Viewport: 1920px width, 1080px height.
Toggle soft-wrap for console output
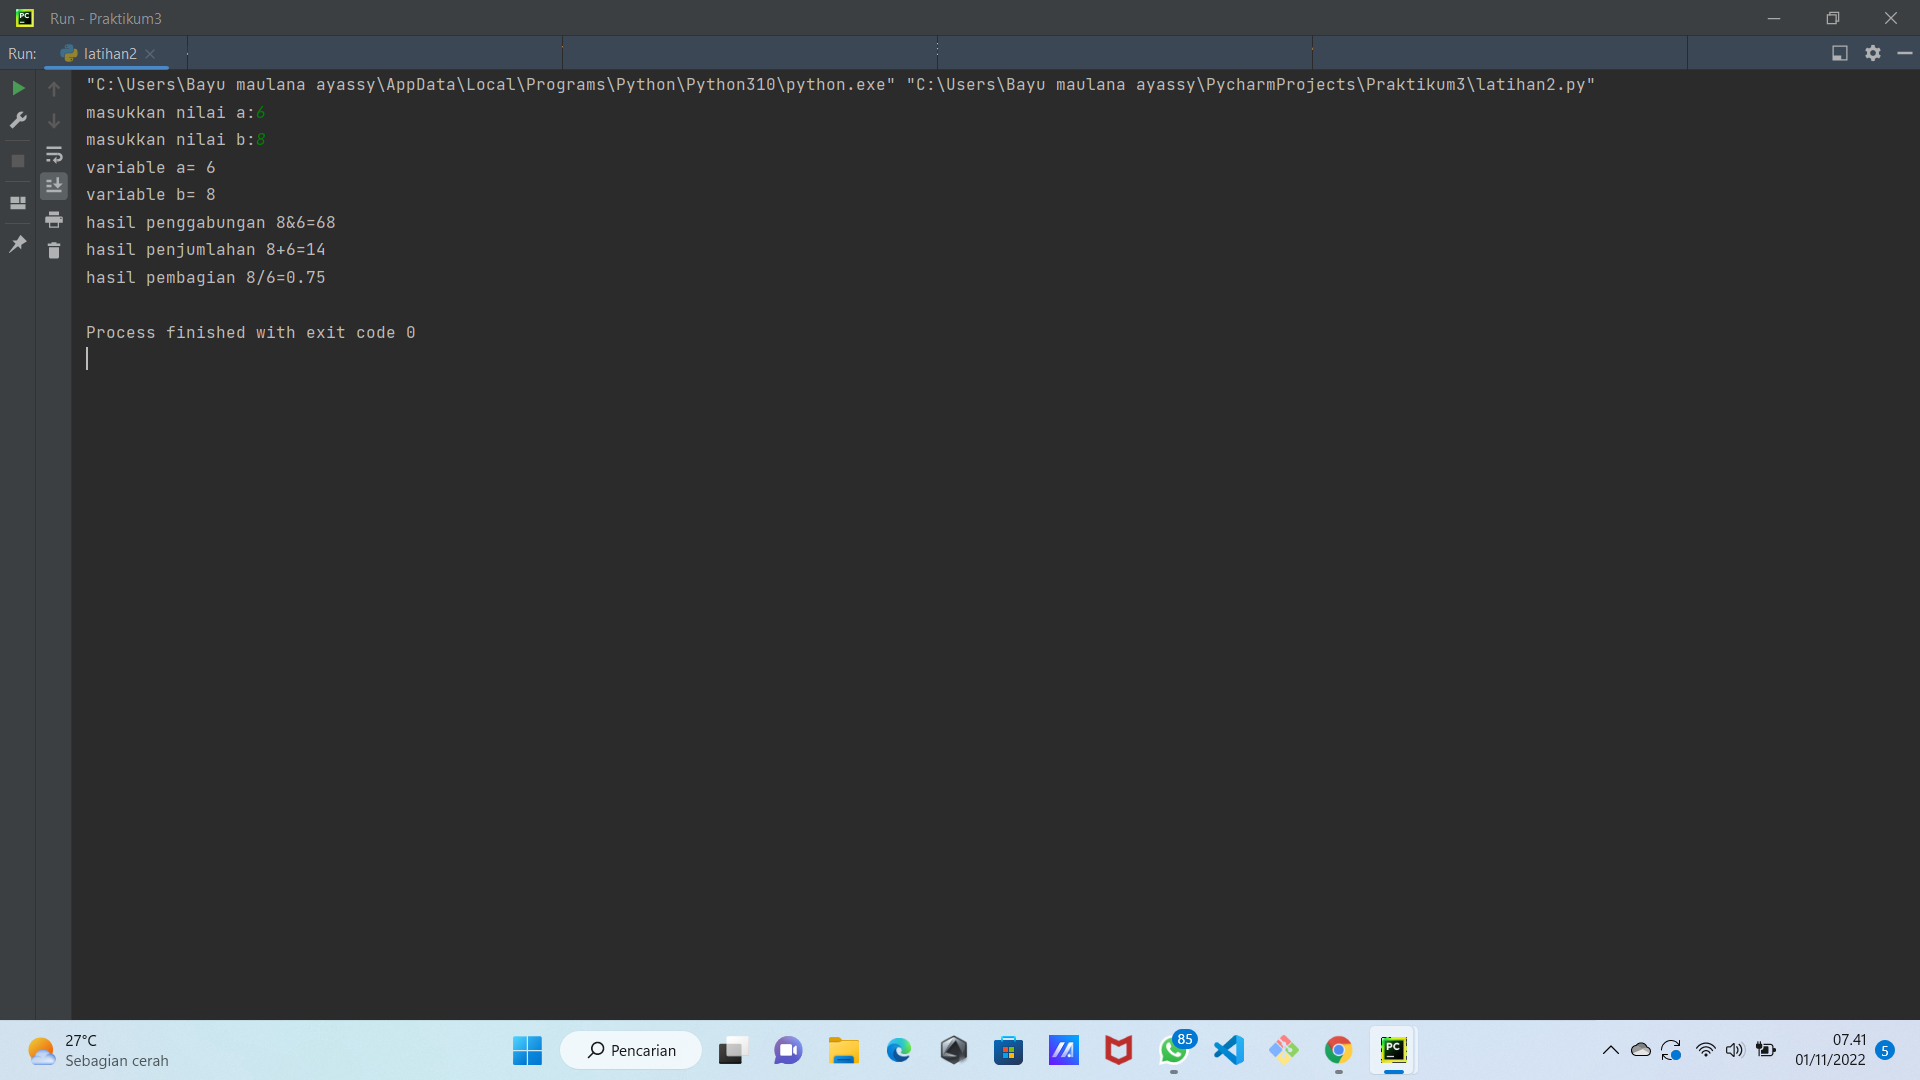pos(54,154)
